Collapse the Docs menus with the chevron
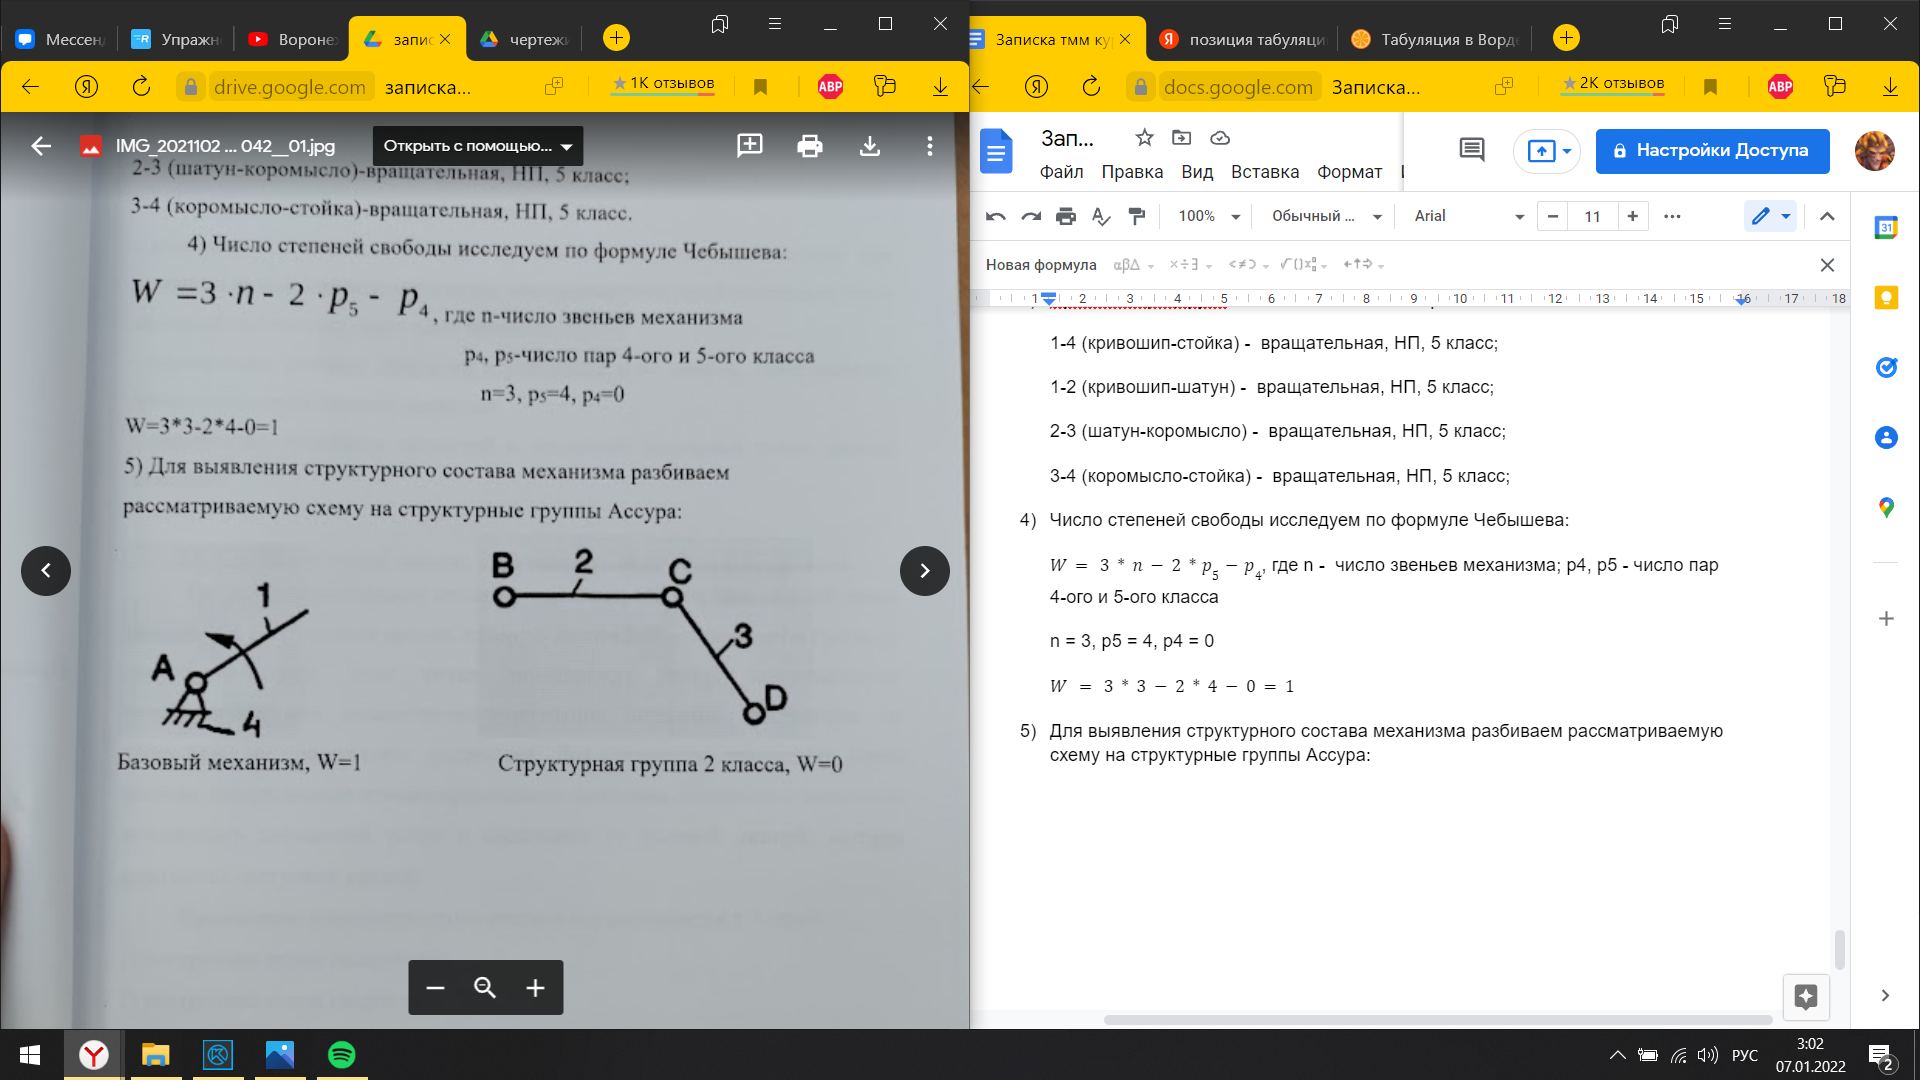This screenshot has height=1080, width=1920. tap(1827, 216)
